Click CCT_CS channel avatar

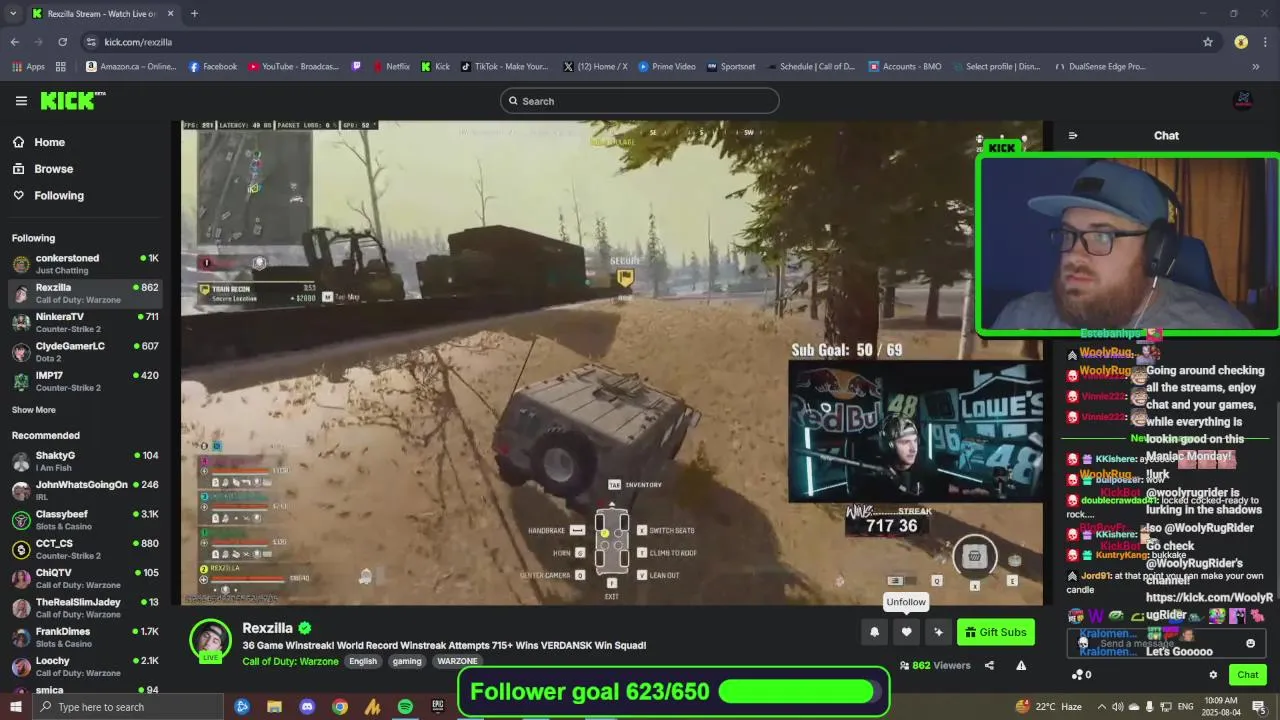coord(21,549)
